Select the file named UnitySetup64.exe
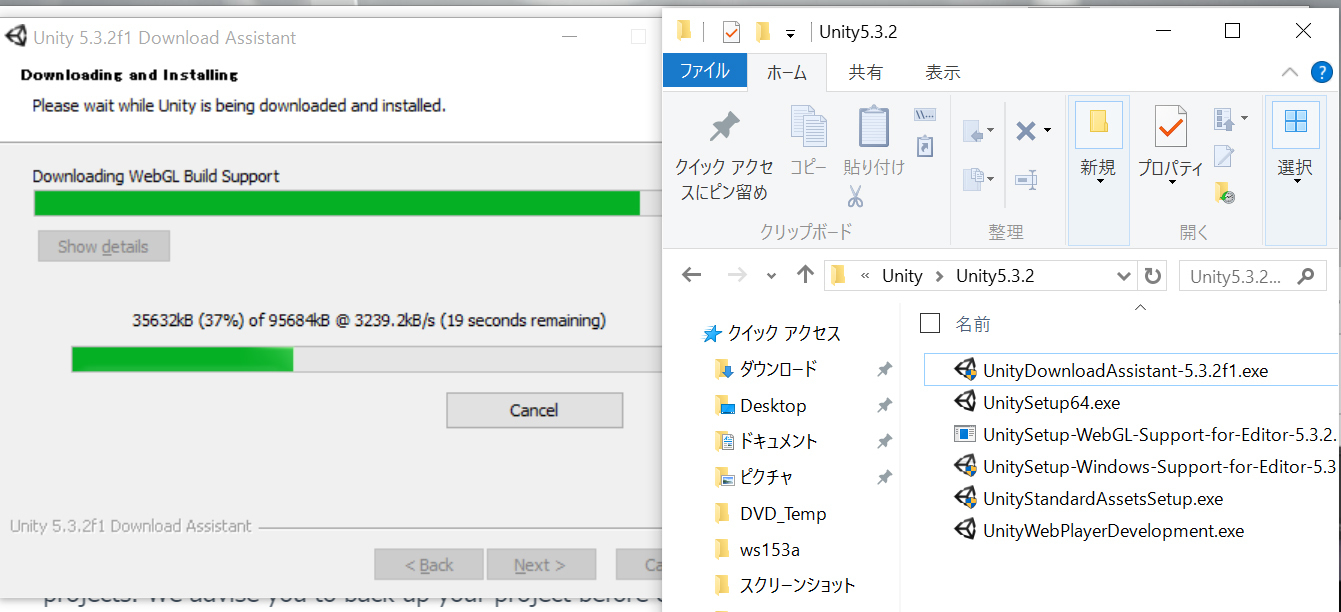 point(1051,403)
